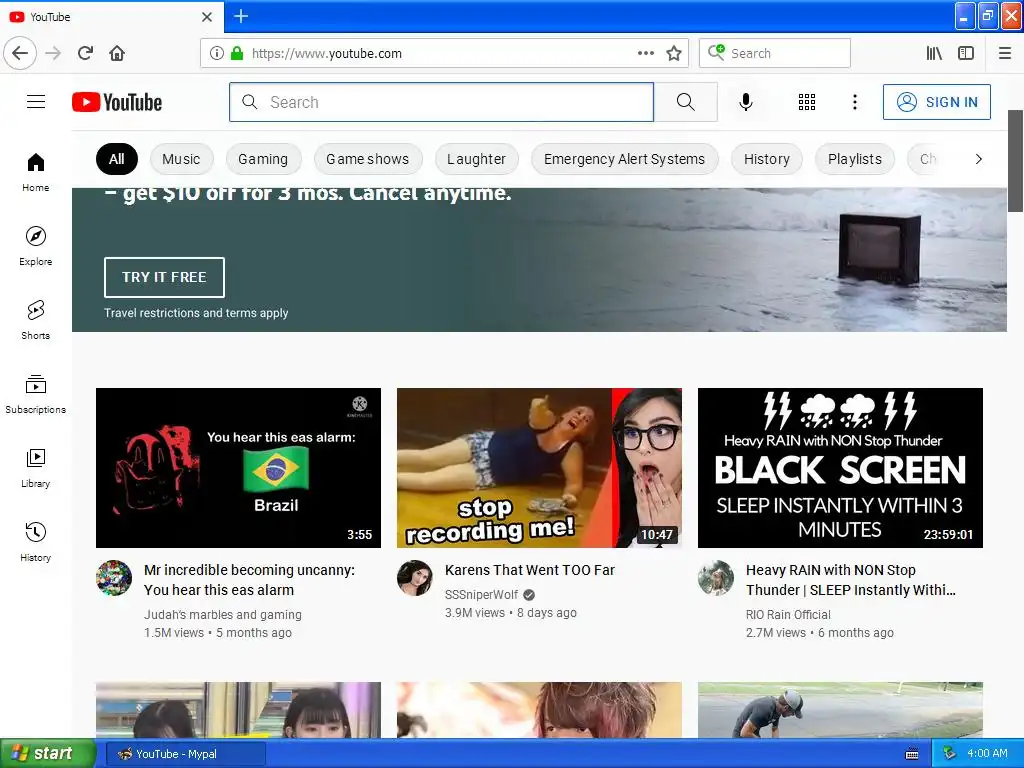
Task: Open Mr incredible becoming uncanny video title
Action: (249, 580)
